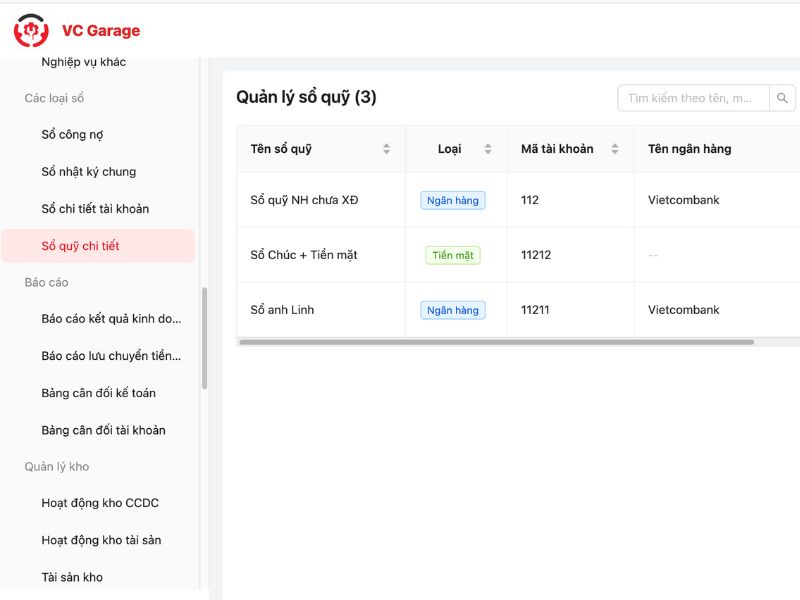Sort by Tên sổ quỹ column arrows
The image size is (800, 600).
click(387, 149)
